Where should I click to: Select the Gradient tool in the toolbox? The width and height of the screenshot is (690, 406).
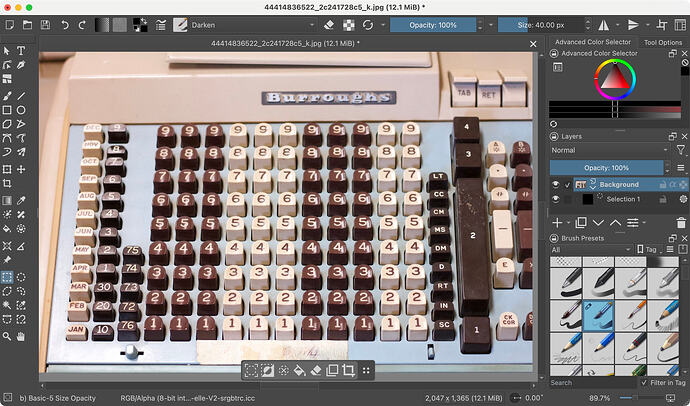click(x=7, y=201)
